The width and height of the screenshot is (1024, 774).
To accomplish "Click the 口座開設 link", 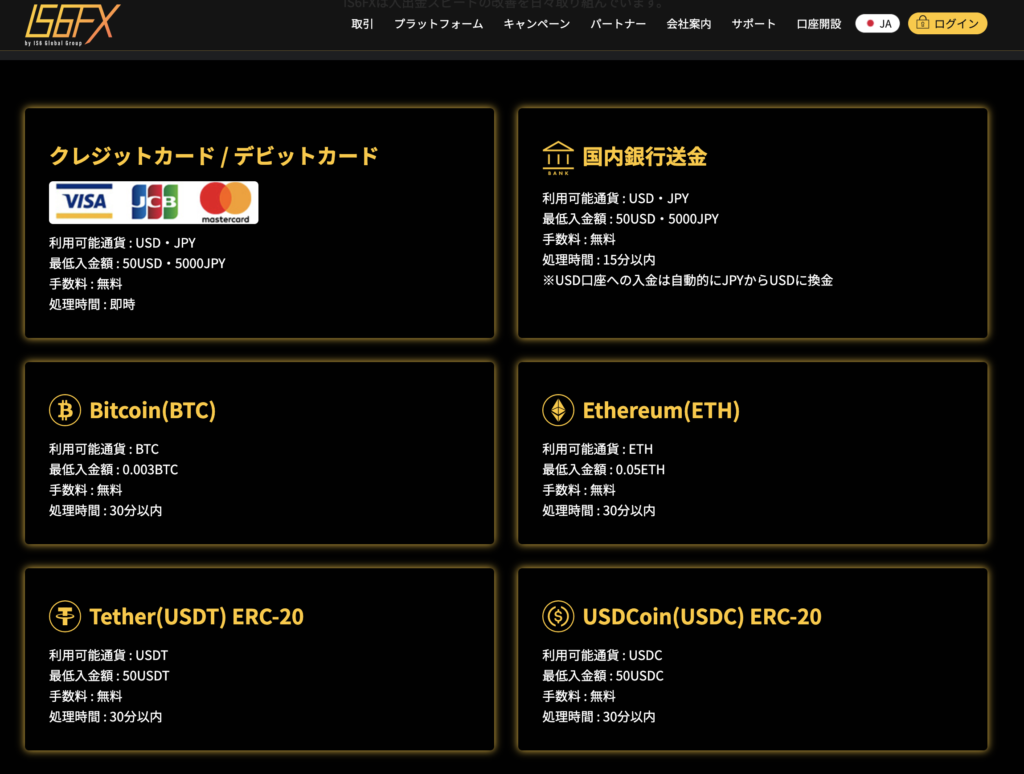I will (818, 24).
